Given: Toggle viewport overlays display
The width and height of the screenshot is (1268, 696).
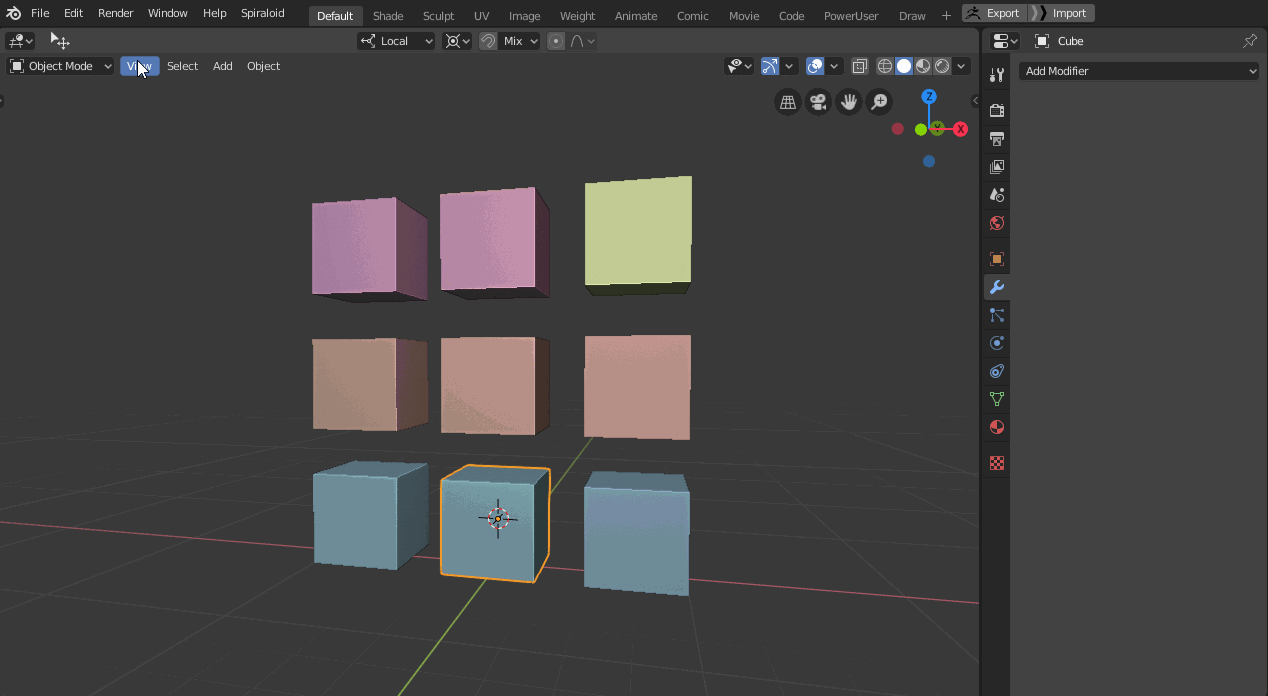Looking at the screenshot, I should click(816, 66).
